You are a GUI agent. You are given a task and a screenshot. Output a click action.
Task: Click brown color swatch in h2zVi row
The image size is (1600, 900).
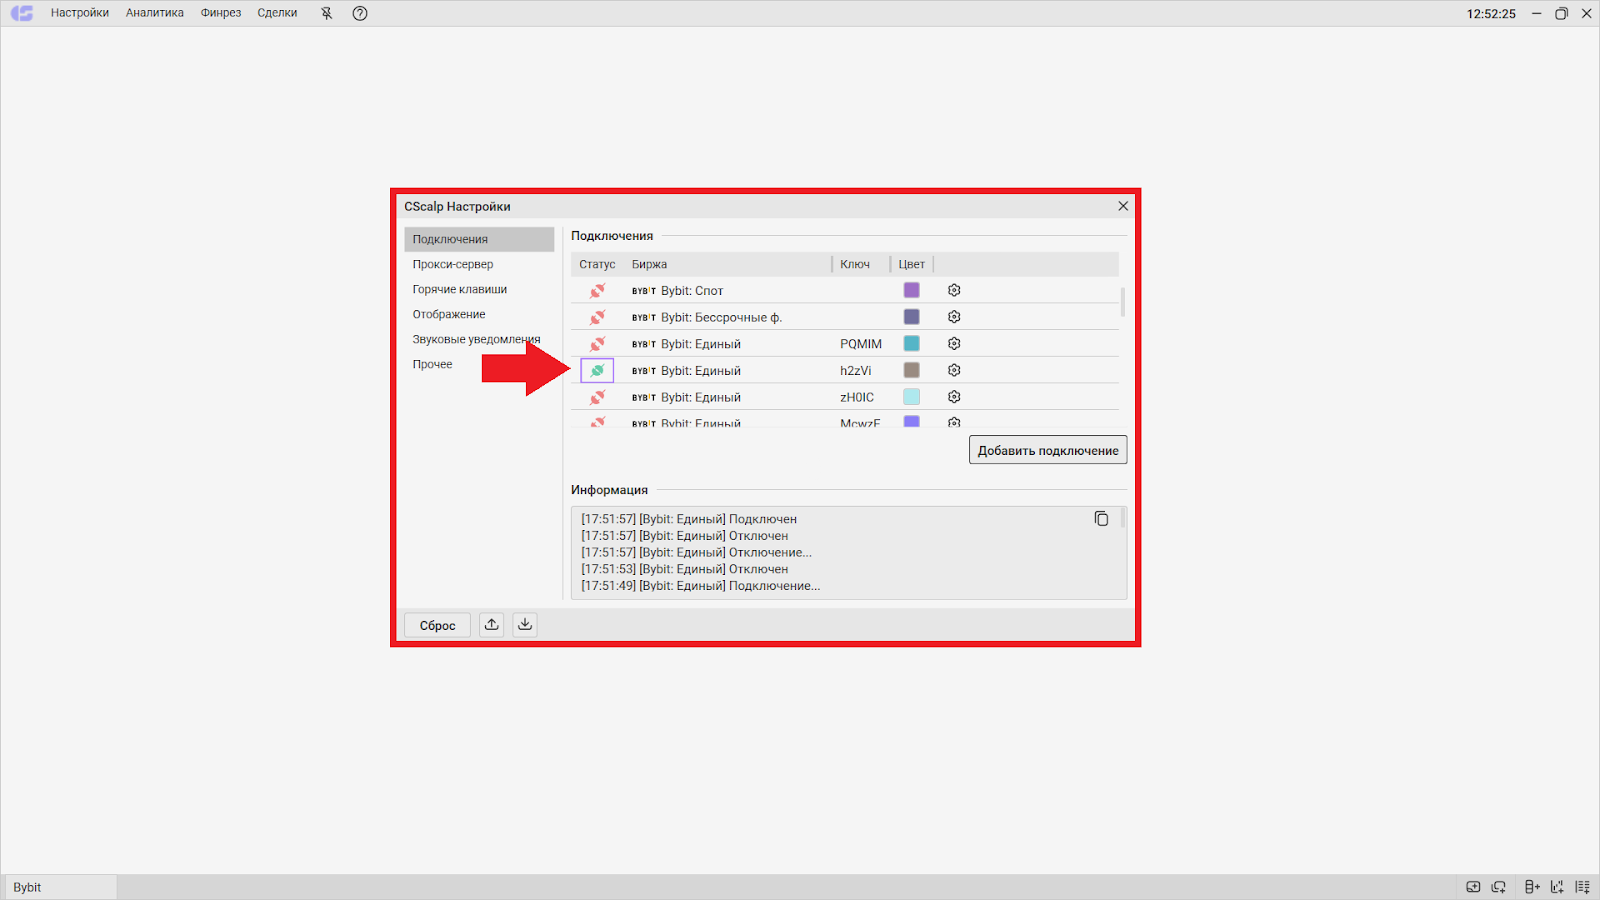coord(912,370)
